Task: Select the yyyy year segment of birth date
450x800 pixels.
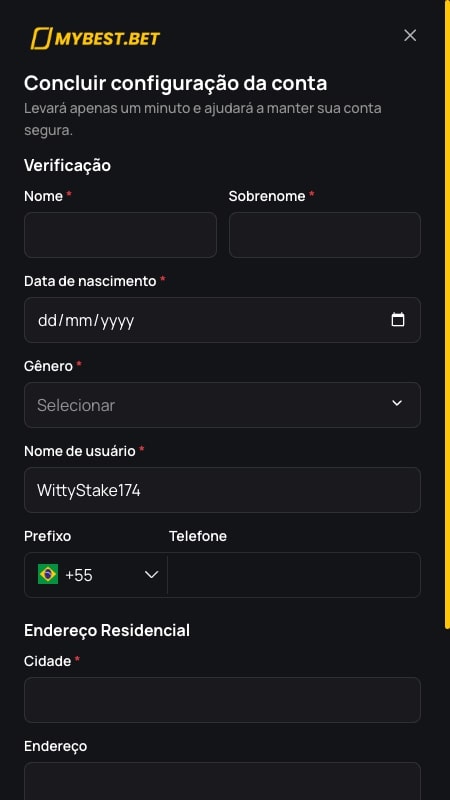Action: tap(117, 321)
